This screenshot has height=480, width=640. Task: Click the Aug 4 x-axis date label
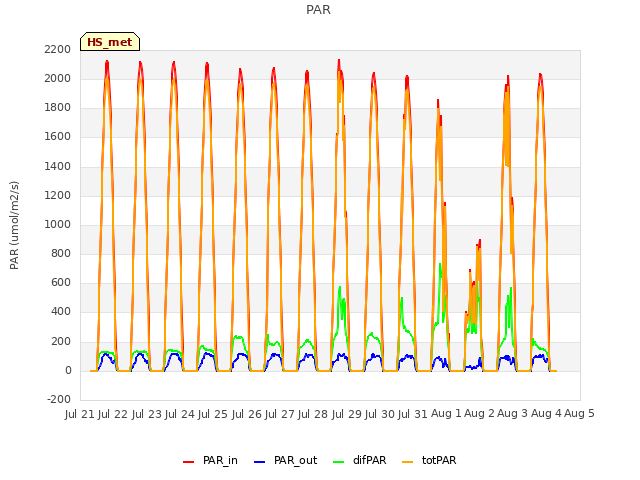[546, 414]
